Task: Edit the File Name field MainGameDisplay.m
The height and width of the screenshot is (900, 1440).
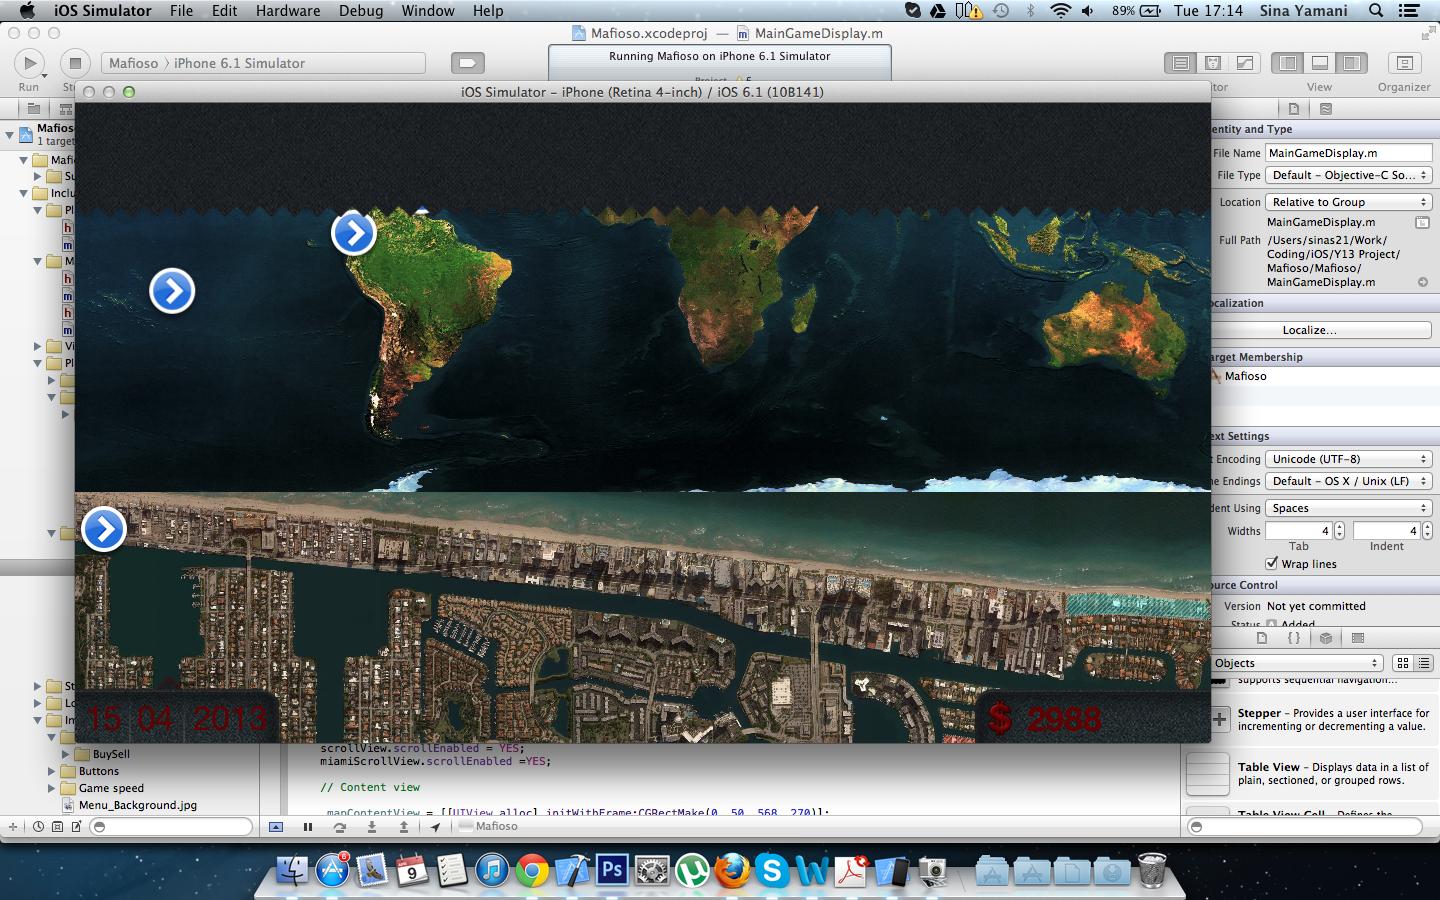Action: tap(1349, 153)
